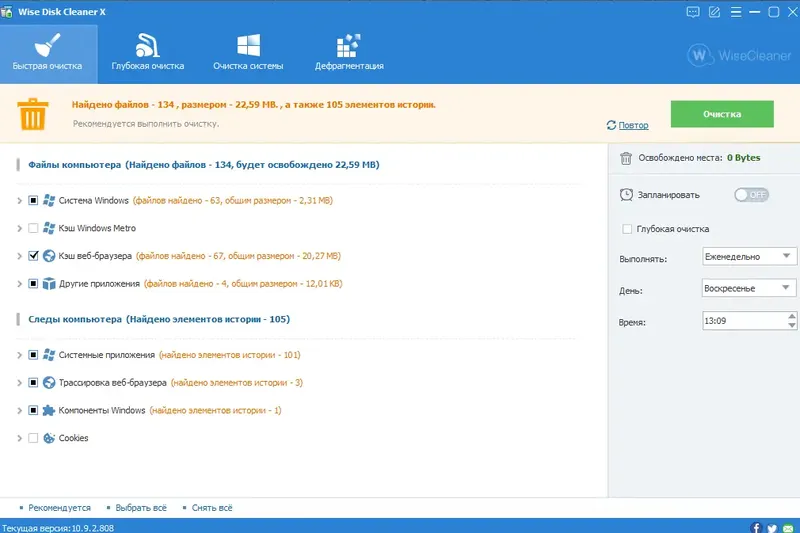Click the cookie icon of Cookies row
Screen dimensions: 800x533
(49, 438)
